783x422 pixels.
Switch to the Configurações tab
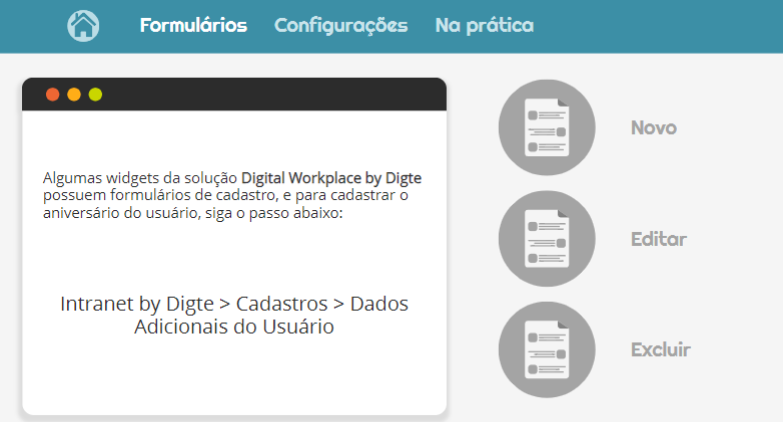[x=341, y=26]
